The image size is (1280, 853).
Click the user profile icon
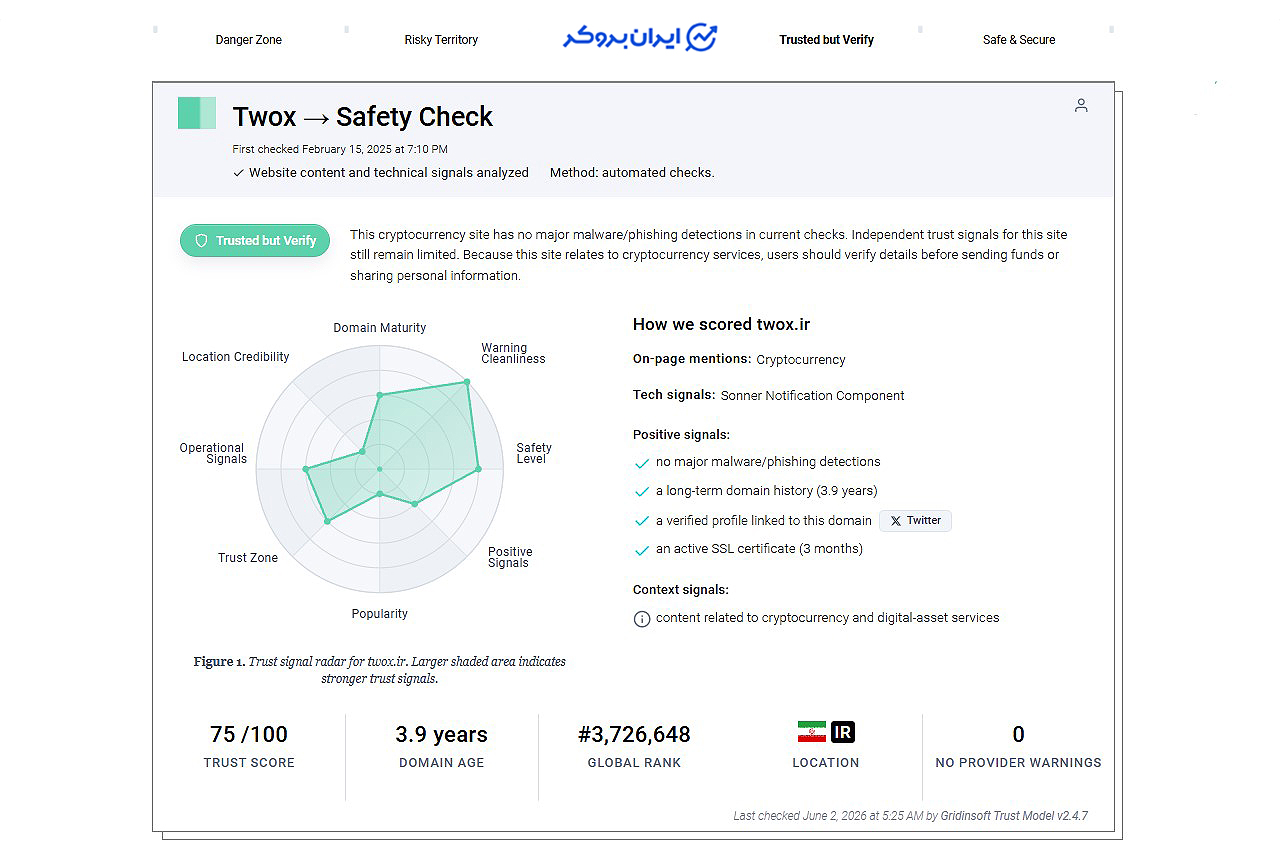1081,105
